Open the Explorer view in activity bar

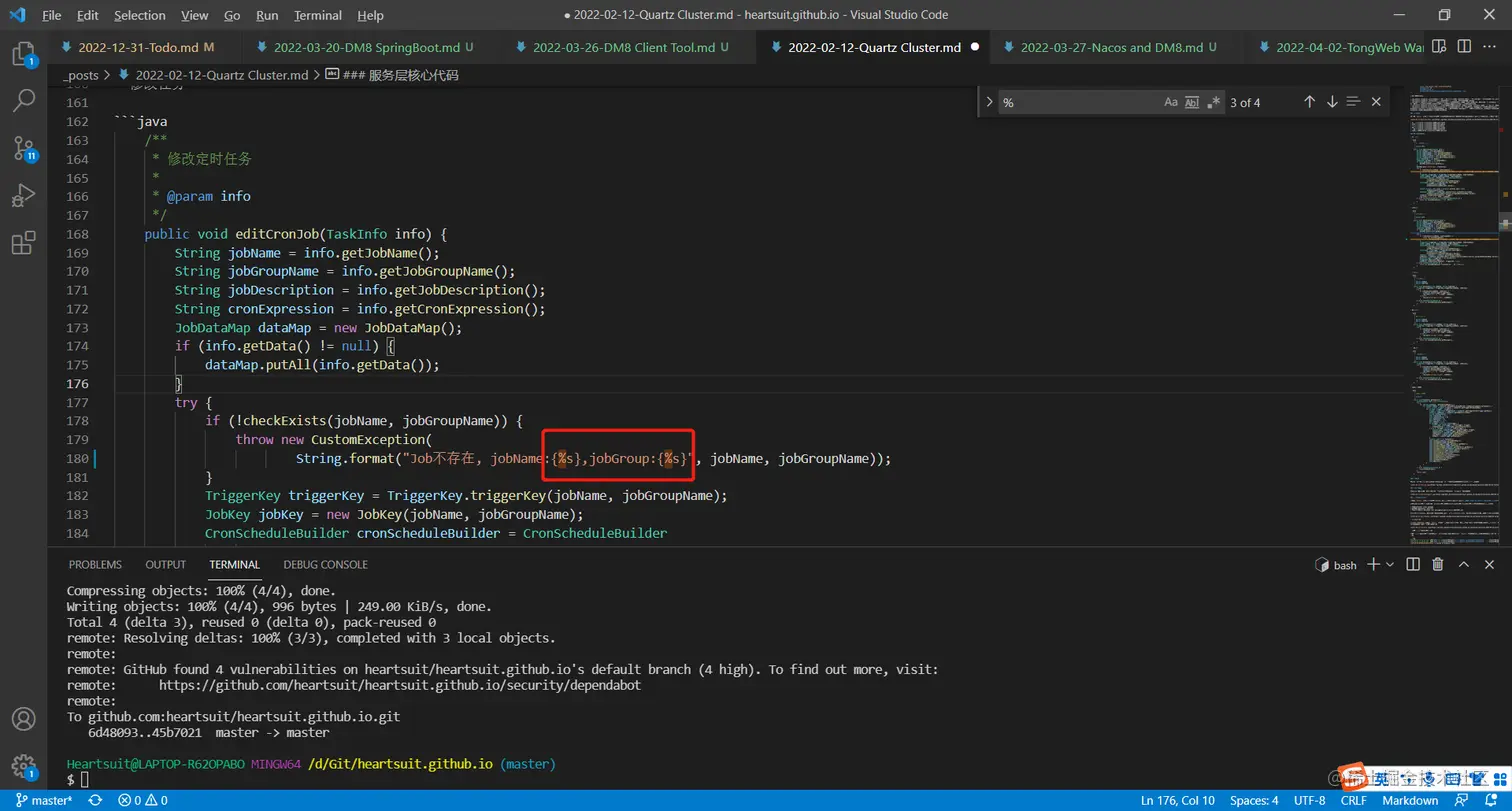[23, 53]
